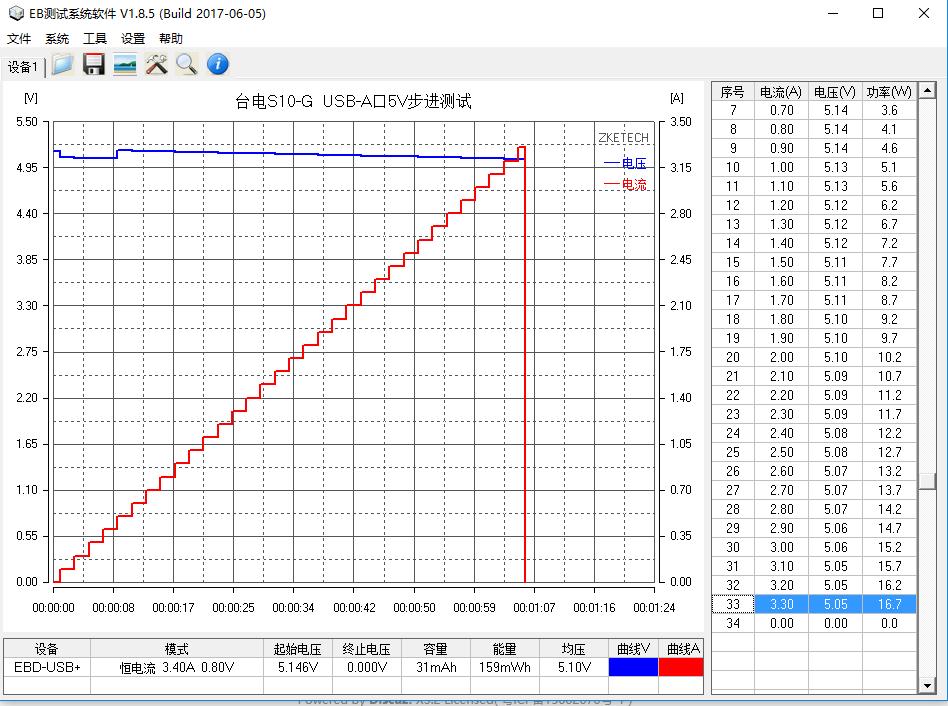948x706 pixels.
Task: Click the 电流(A) column header
Action: [x=780, y=91]
